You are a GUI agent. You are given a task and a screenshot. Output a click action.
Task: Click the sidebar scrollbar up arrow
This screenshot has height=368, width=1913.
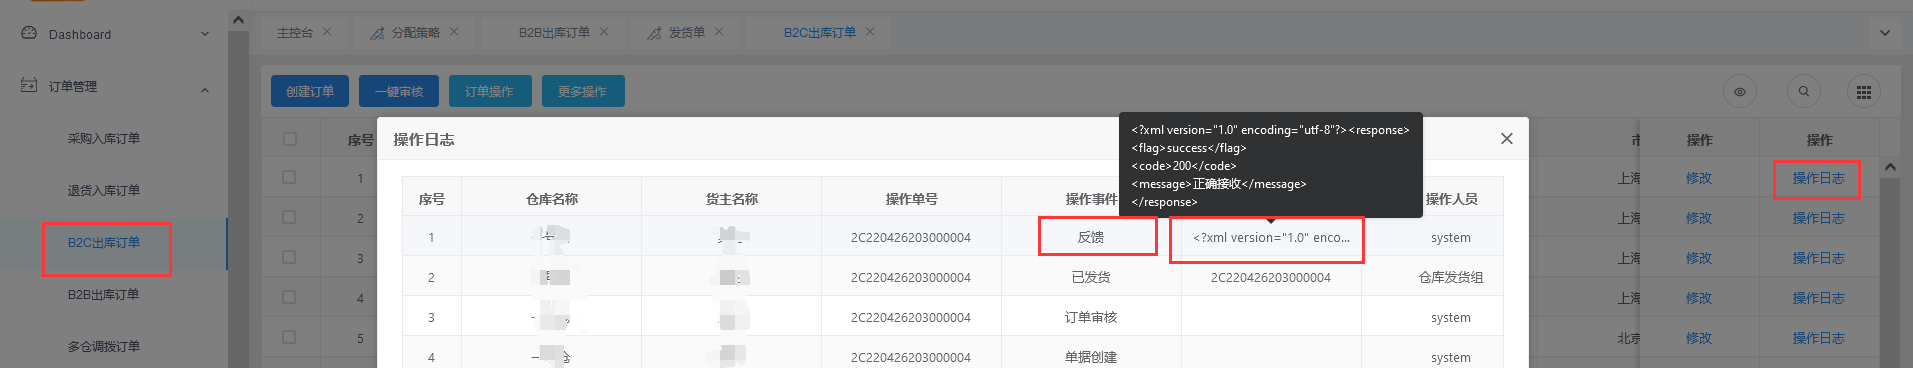point(238,20)
